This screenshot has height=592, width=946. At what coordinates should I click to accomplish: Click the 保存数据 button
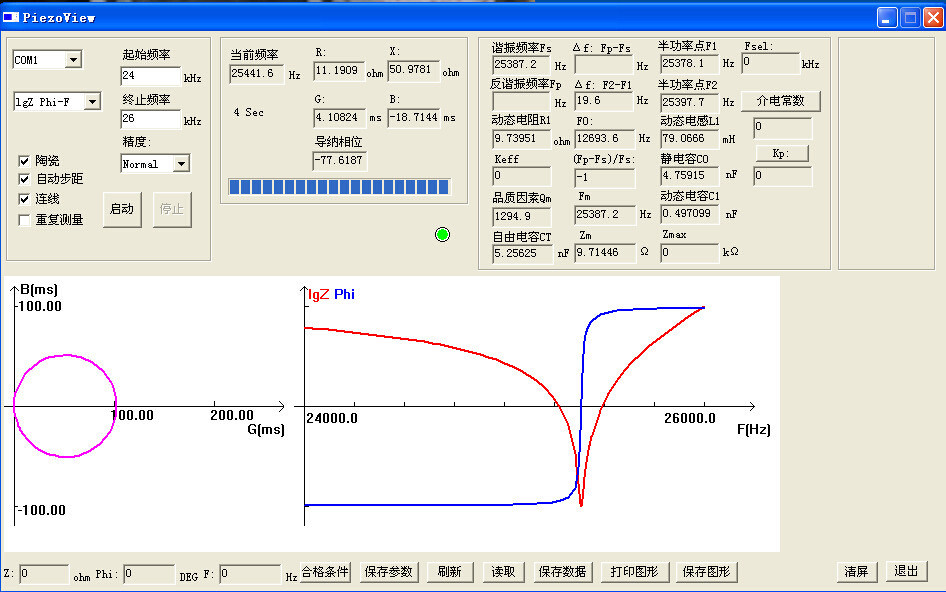point(562,572)
